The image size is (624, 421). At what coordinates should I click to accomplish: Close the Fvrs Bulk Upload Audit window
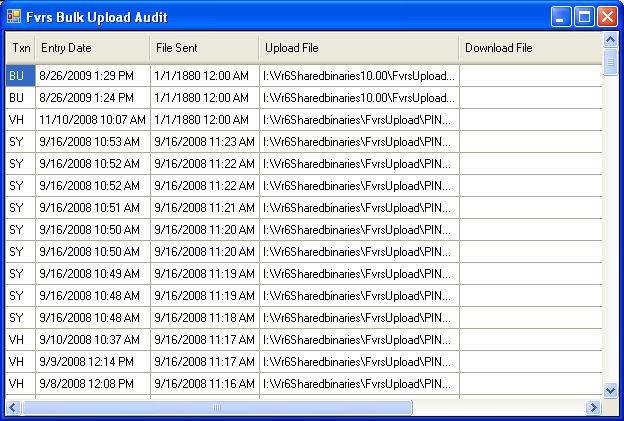608,17
